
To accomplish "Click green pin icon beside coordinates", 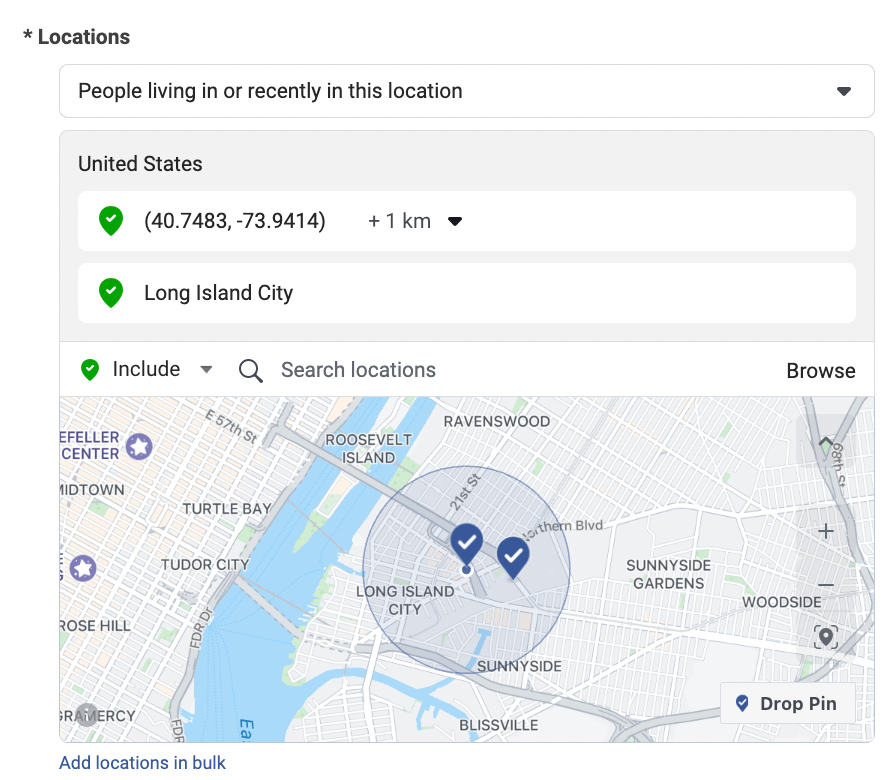I will (111, 221).
